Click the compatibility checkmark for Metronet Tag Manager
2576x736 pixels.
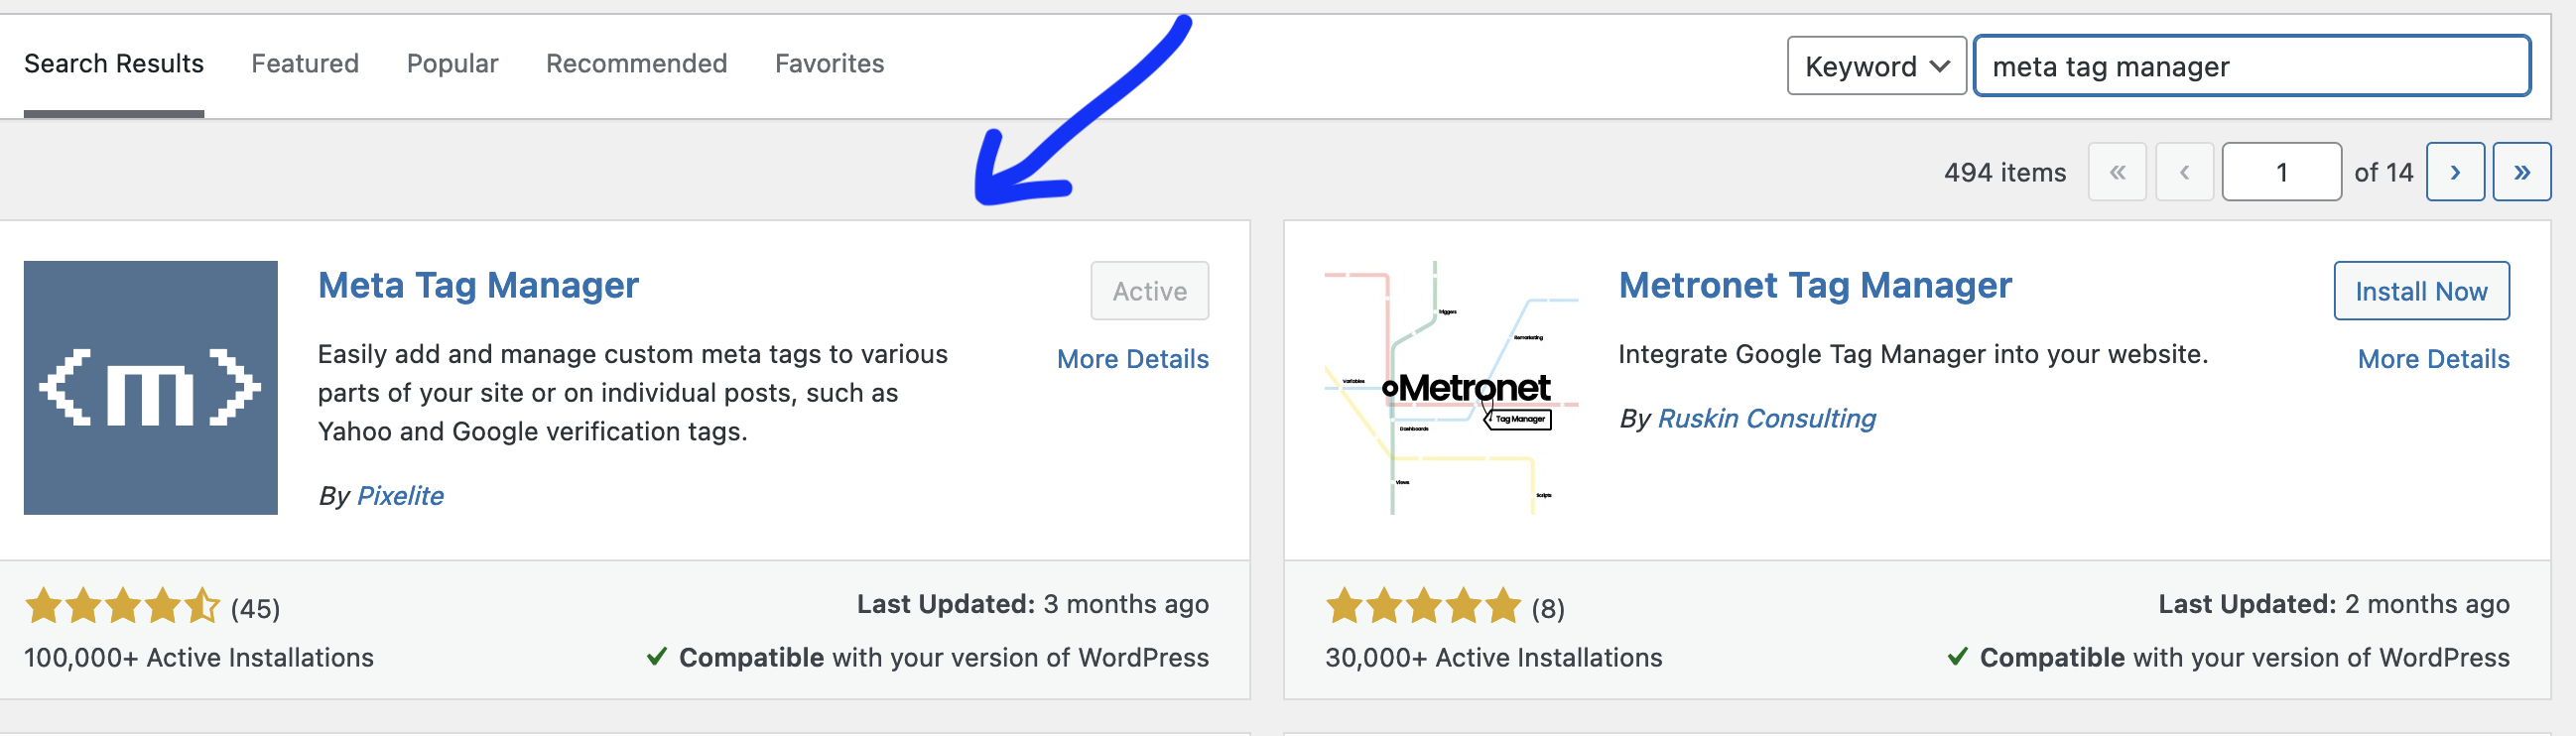1957,657
